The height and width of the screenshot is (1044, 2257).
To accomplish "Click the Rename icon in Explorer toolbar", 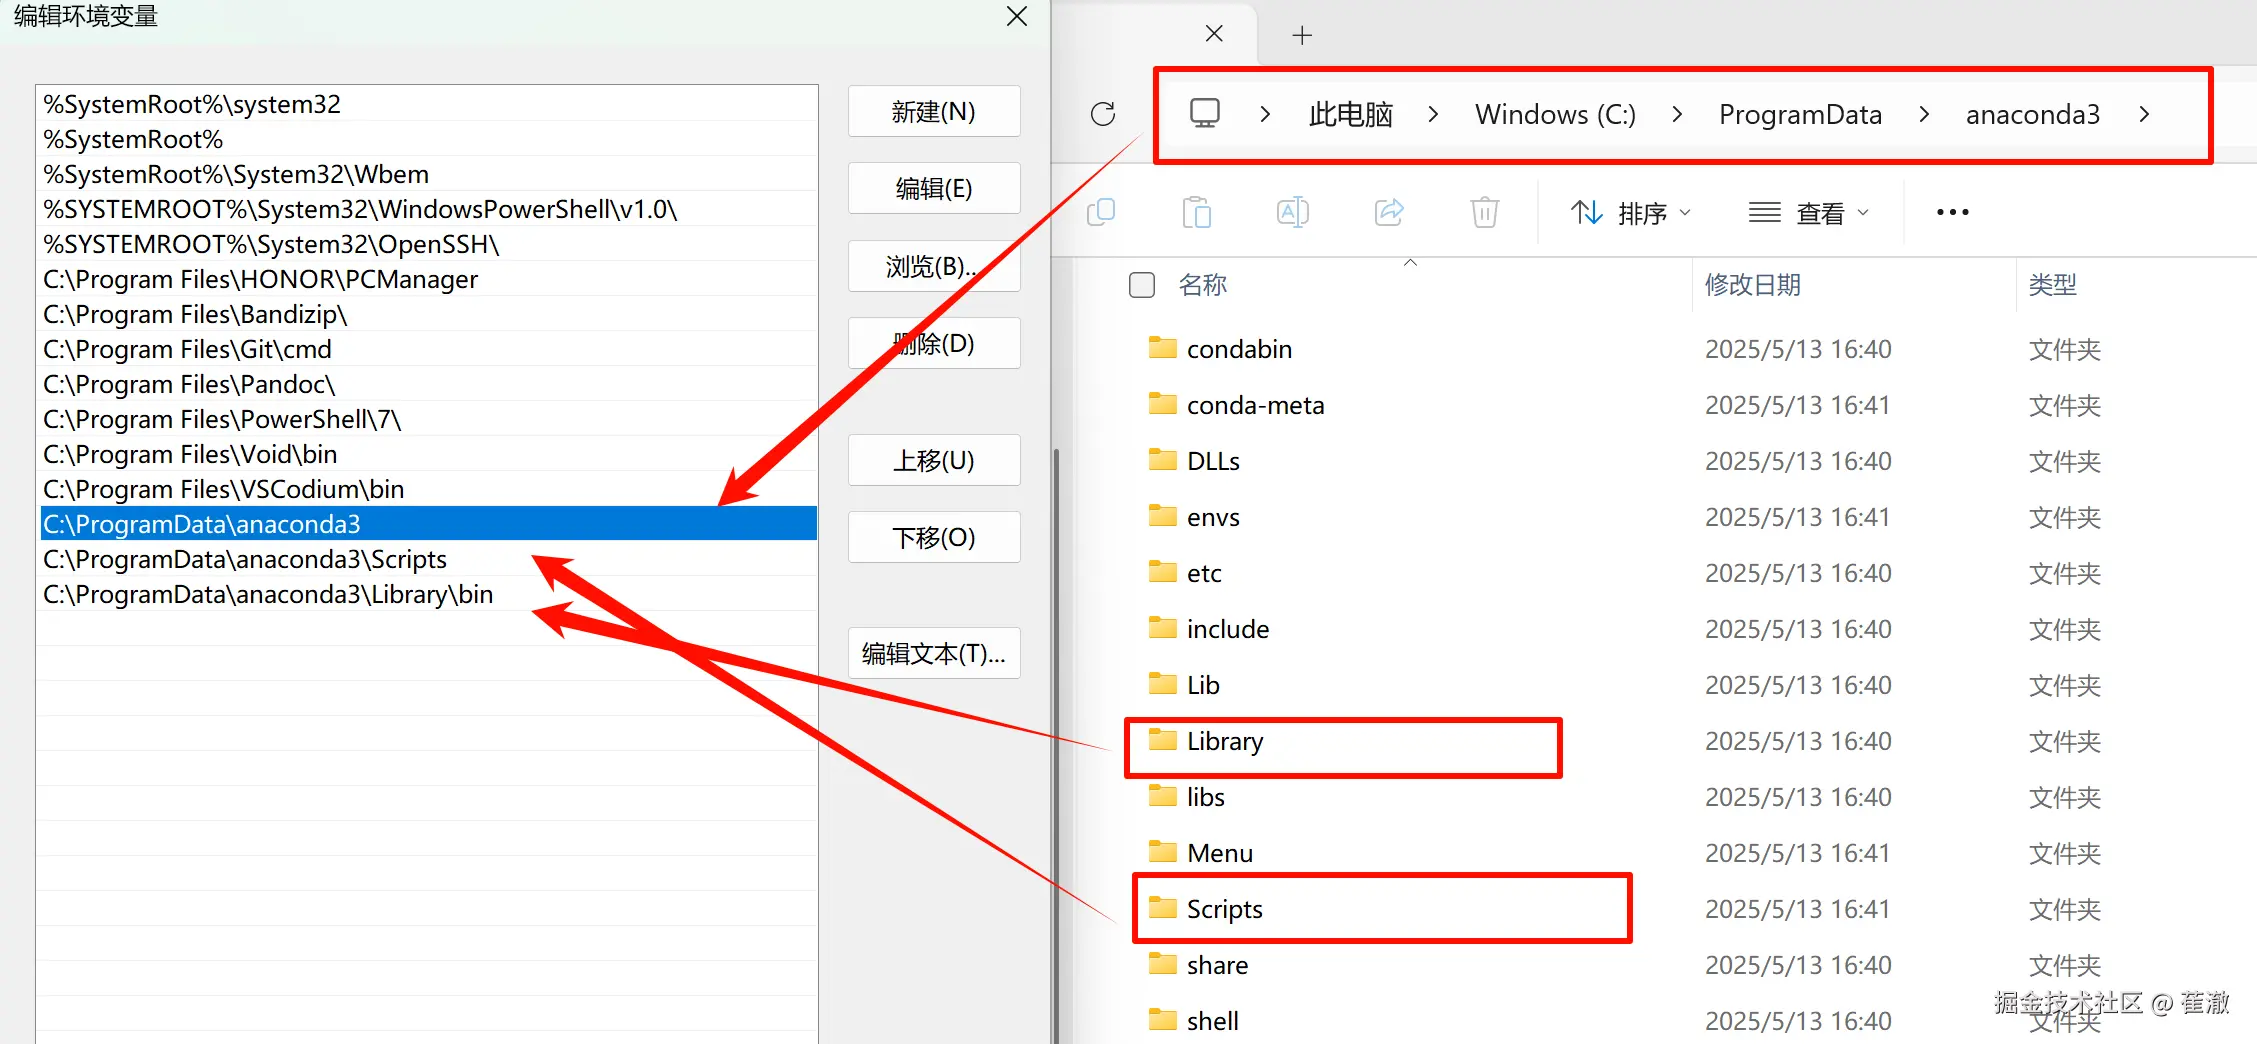I will [x=1293, y=212].
